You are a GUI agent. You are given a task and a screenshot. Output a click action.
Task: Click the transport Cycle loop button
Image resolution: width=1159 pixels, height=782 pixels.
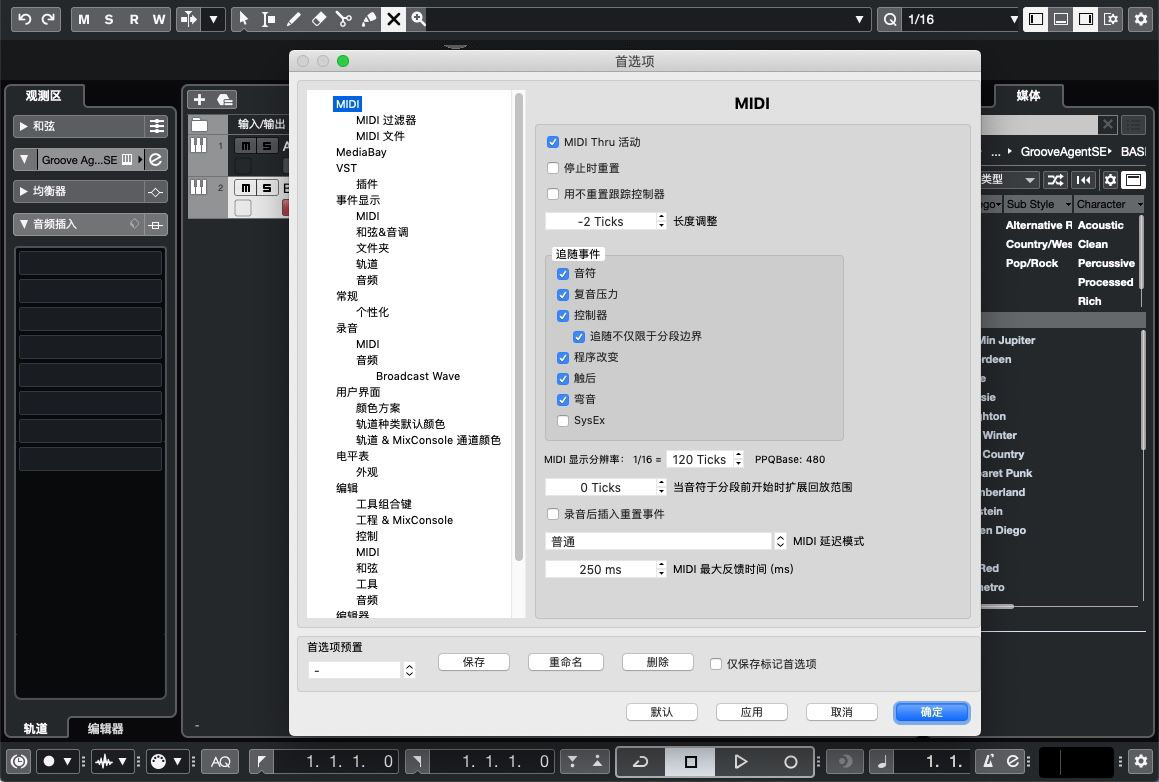click(x=640, y=761)
